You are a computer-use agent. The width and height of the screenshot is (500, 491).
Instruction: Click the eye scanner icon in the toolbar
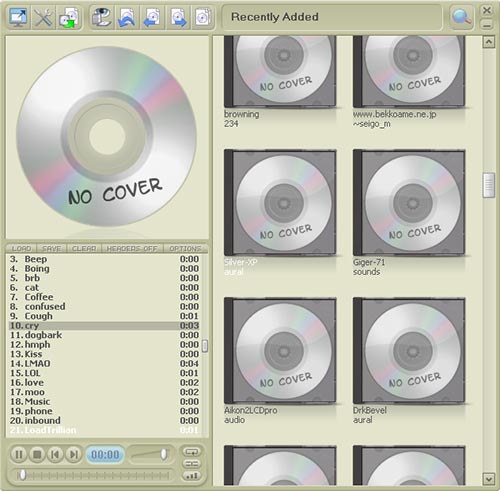(x=102, y=17)
